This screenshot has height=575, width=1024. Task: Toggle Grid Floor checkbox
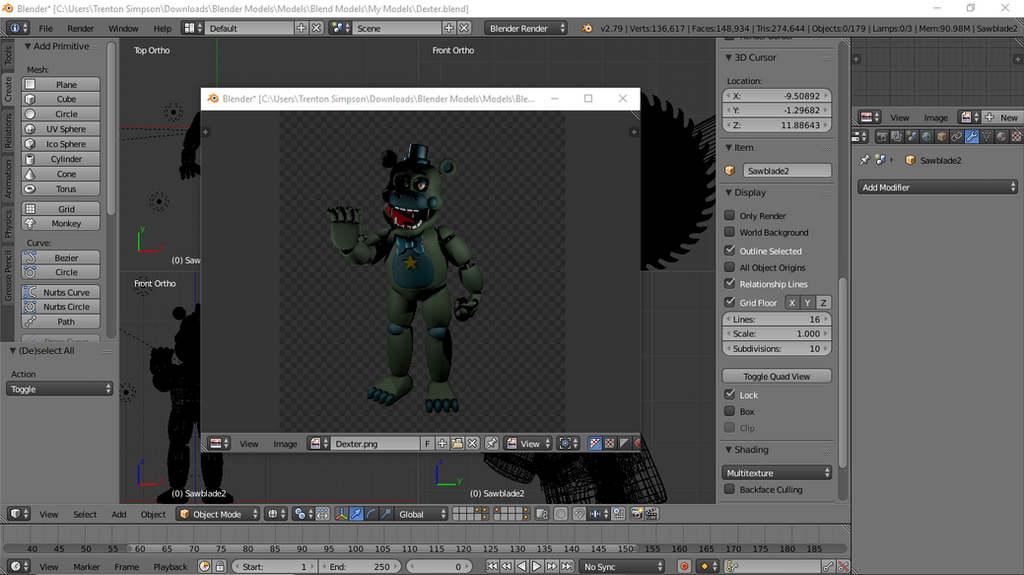(729, 302)
